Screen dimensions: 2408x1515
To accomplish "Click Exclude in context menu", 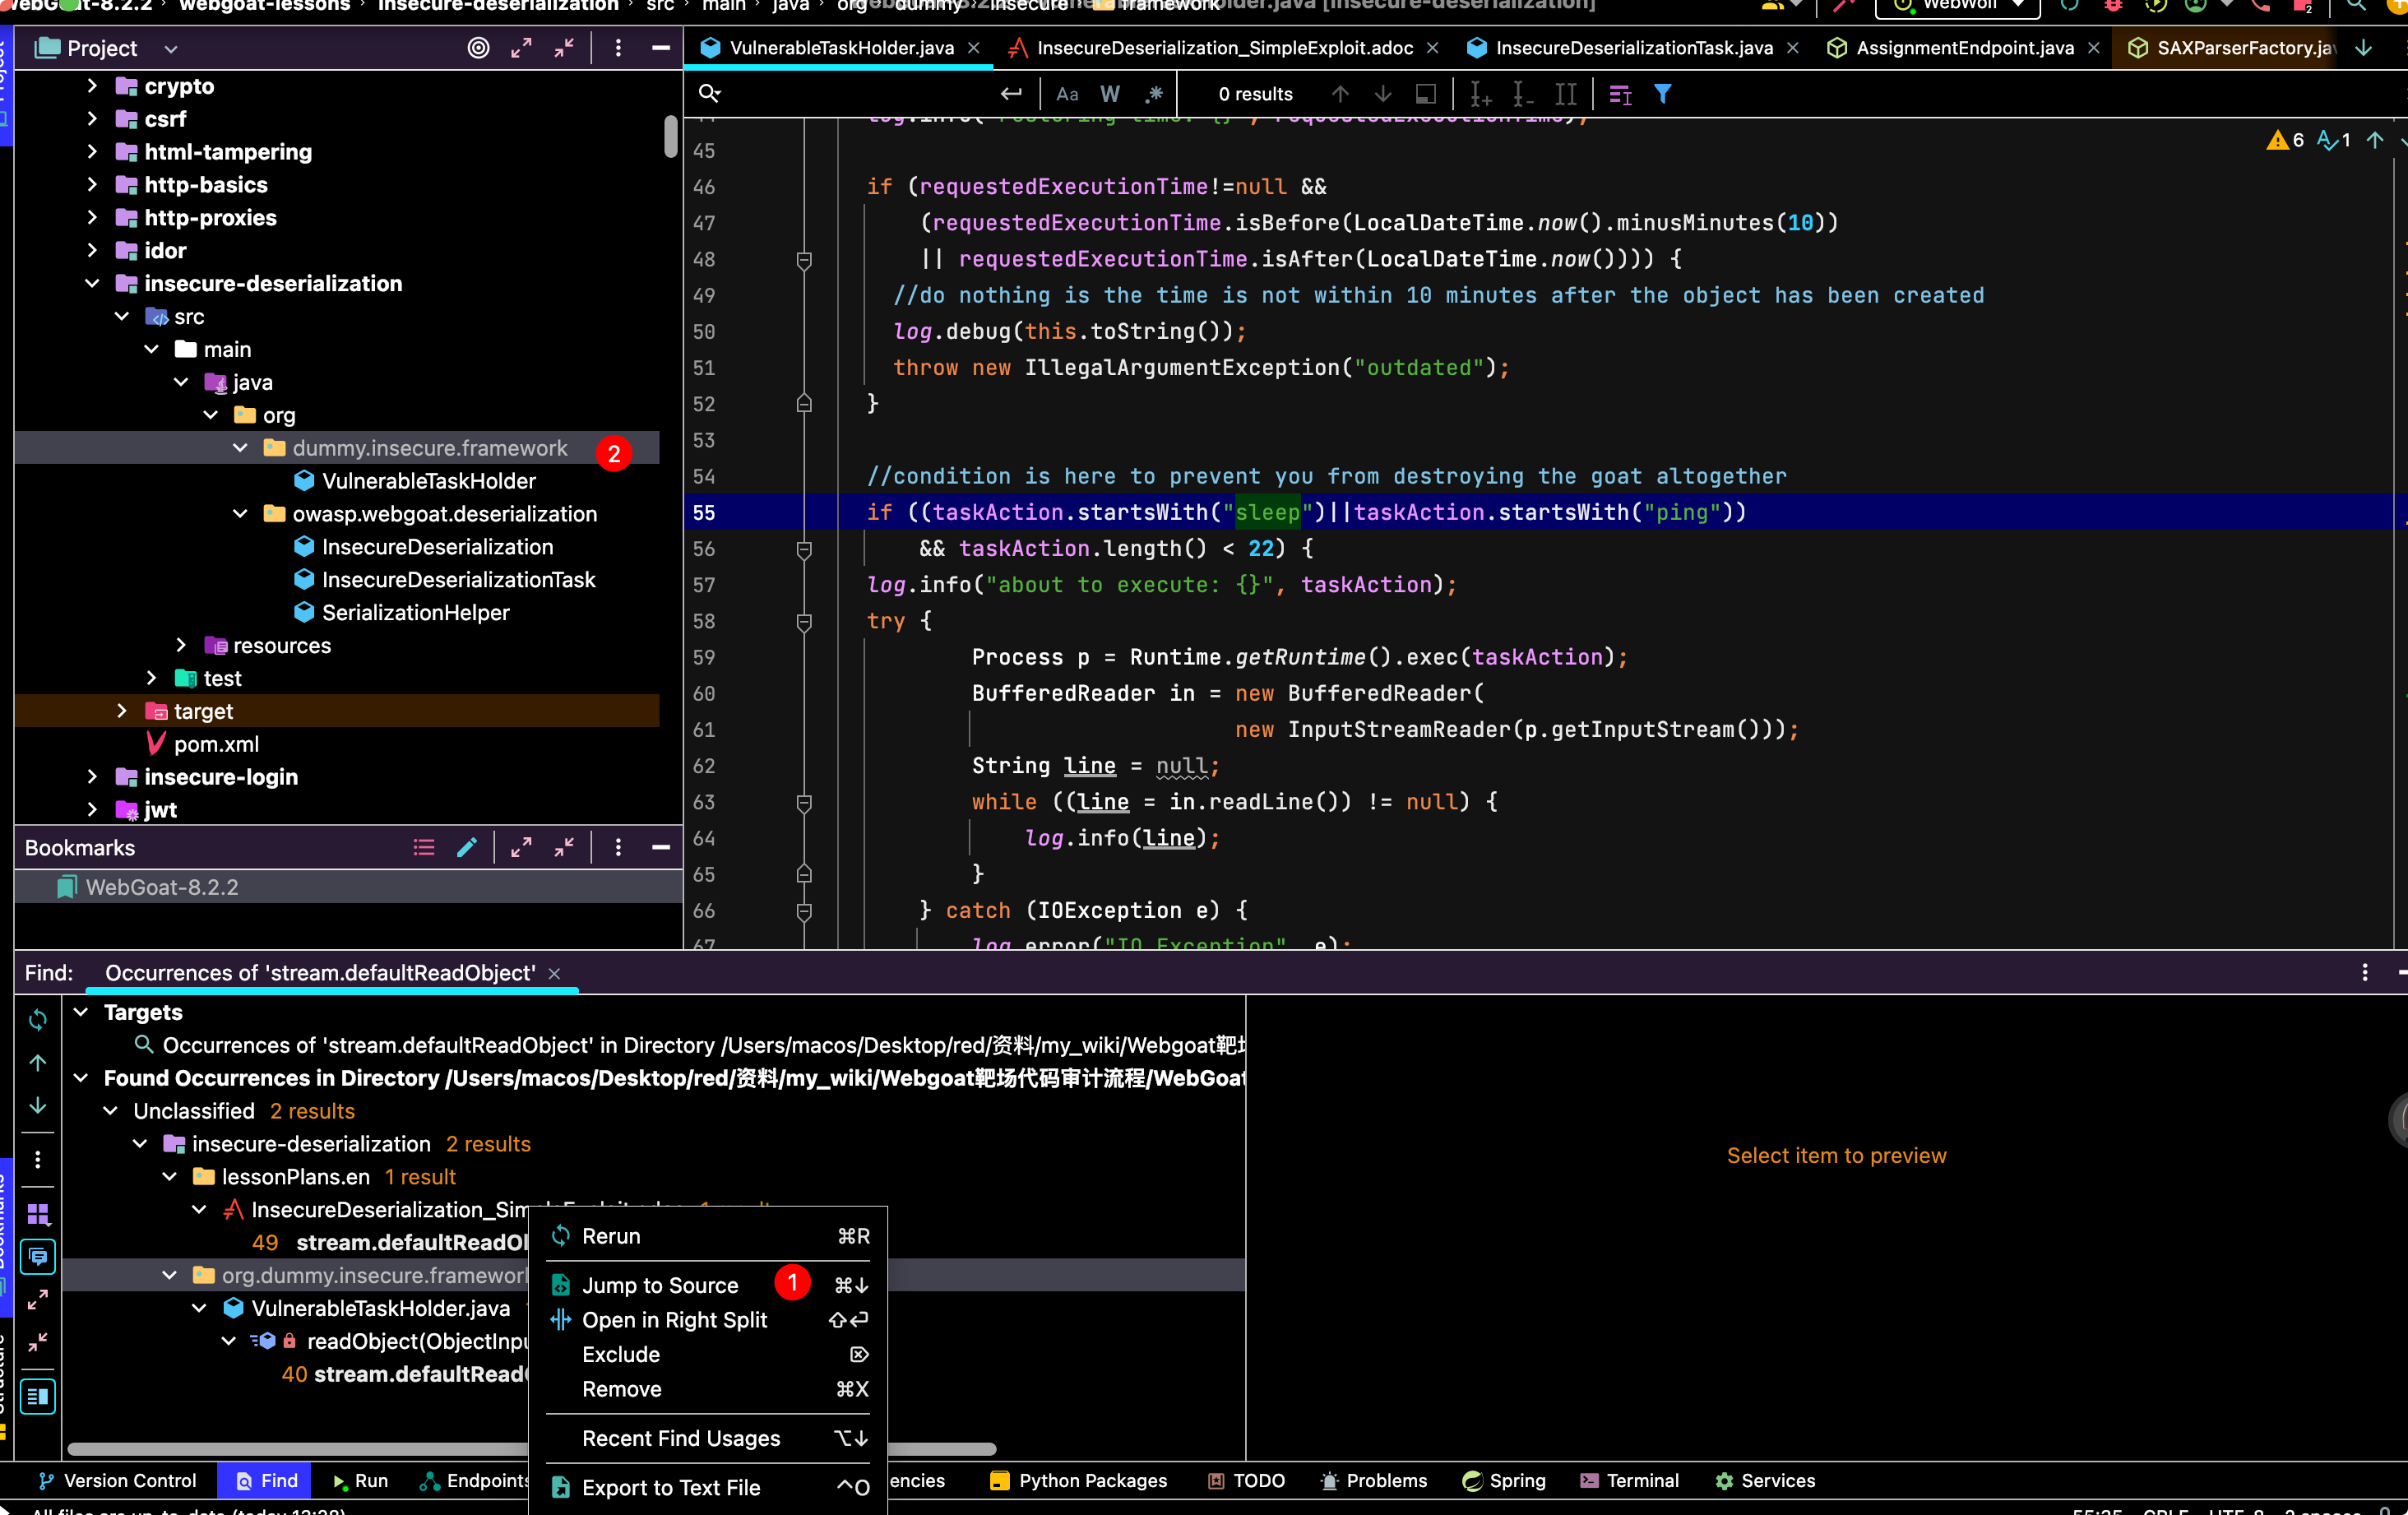I will pos(708,1354).
